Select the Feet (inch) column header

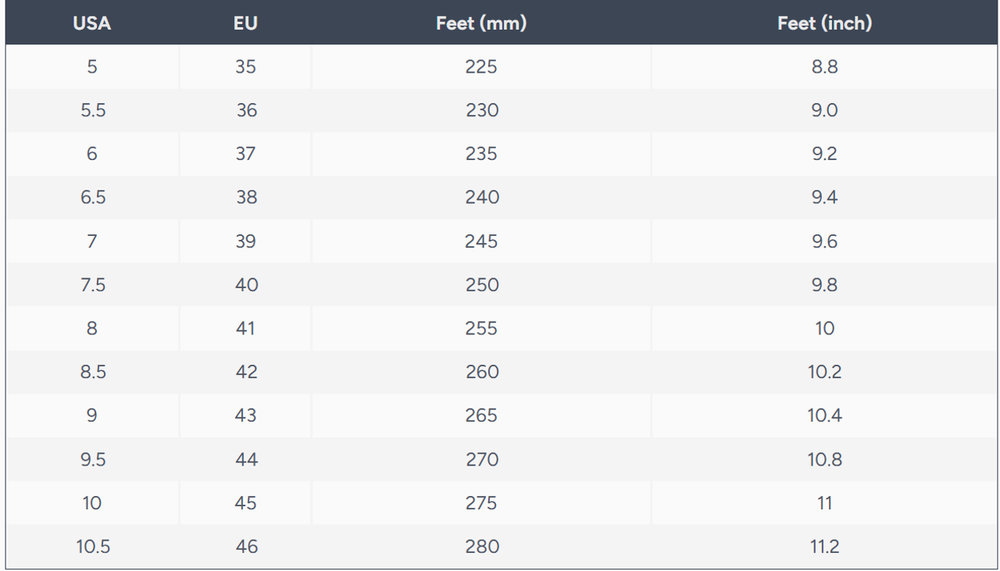(824, 23)
